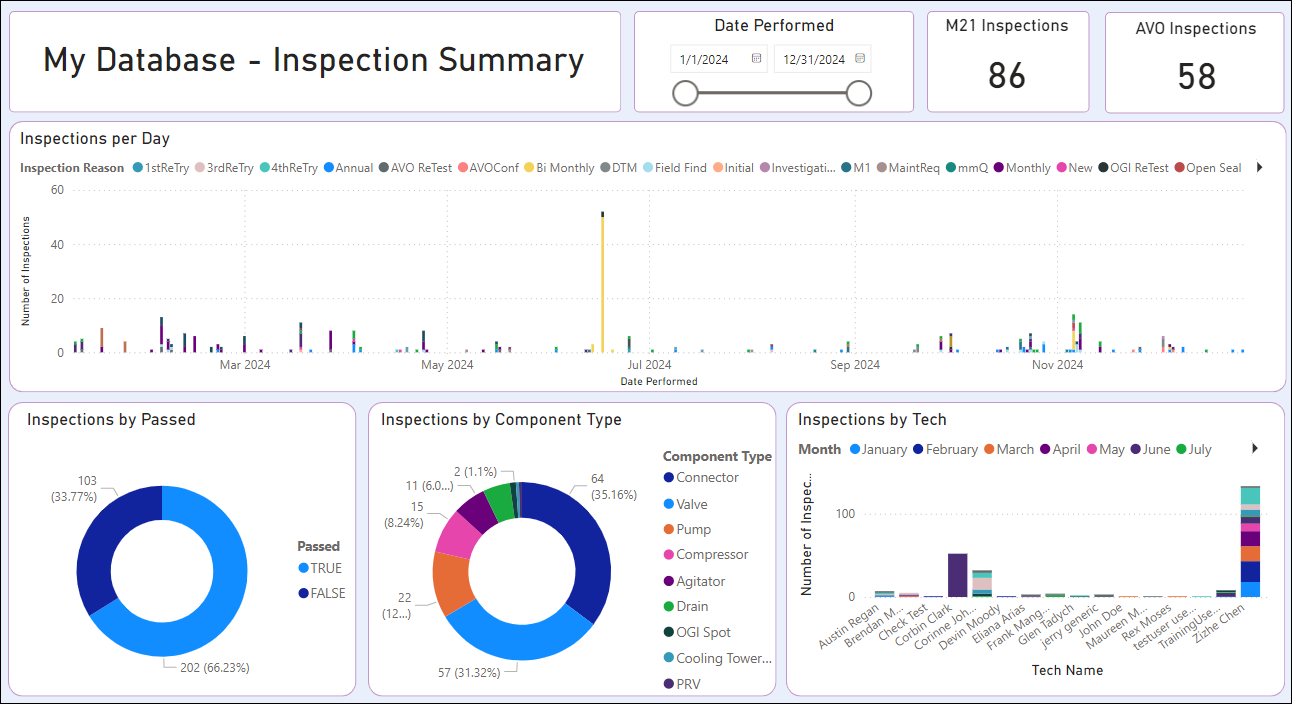Click the Inspections per Day chart title

point(95,139)
